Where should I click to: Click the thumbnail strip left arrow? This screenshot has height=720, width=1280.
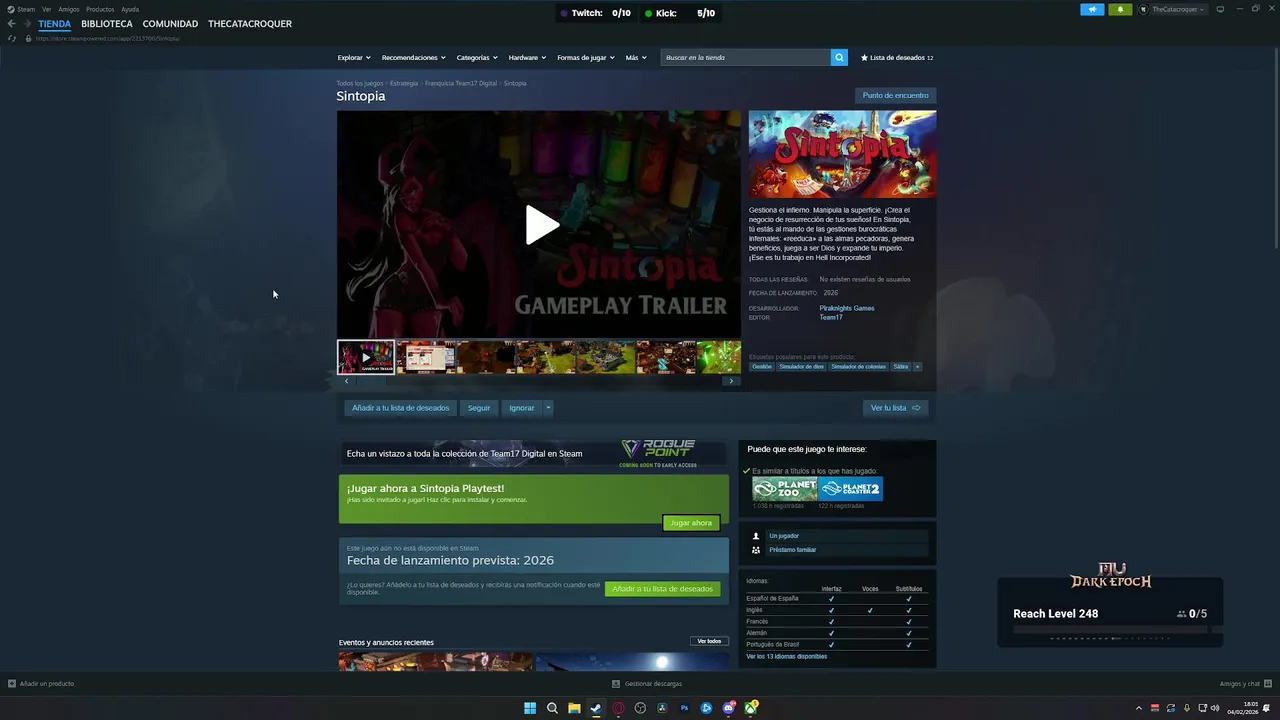(x=347, y=381)
